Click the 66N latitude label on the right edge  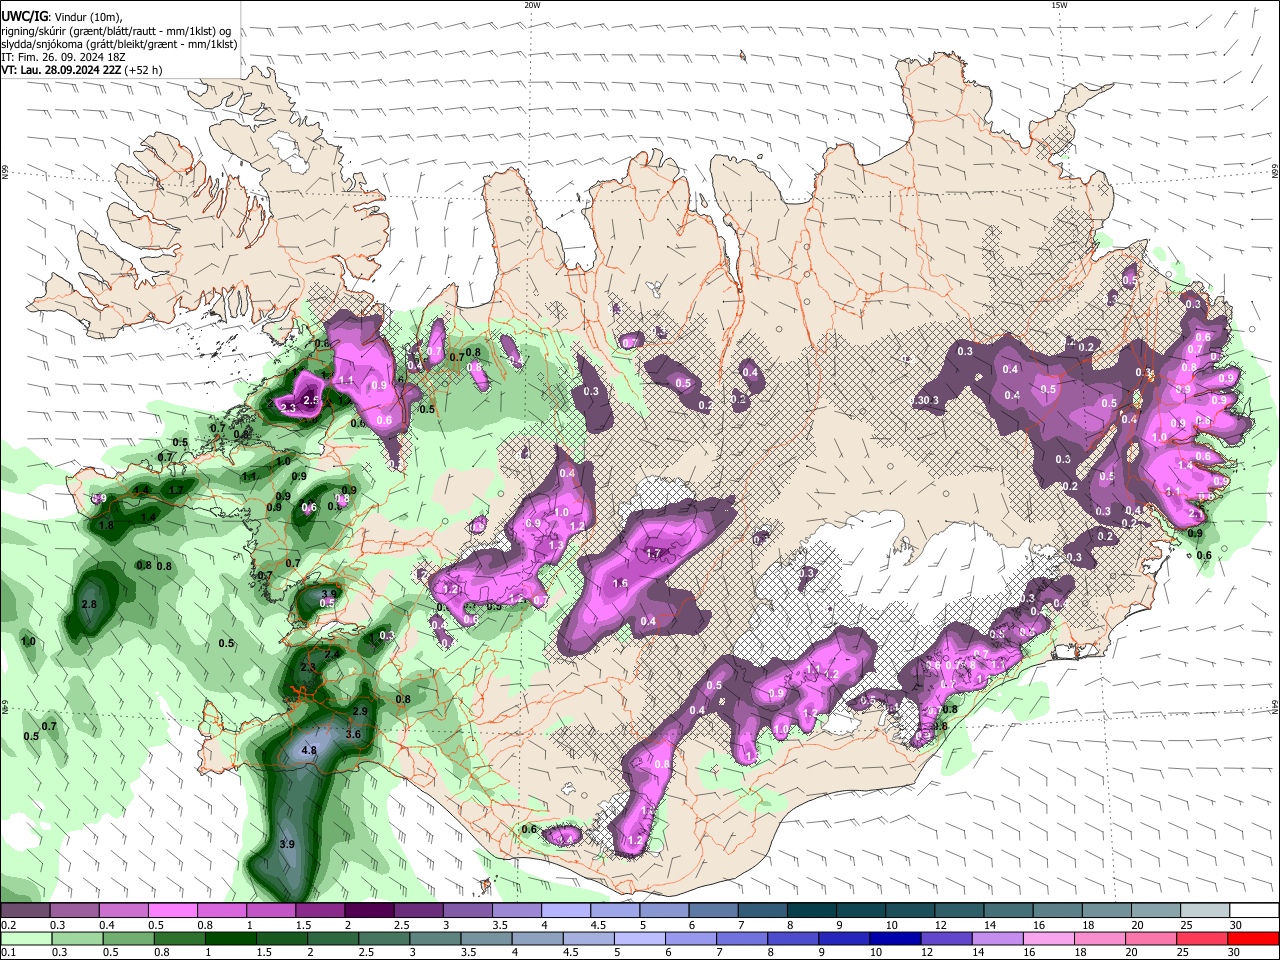[1275, 172]
